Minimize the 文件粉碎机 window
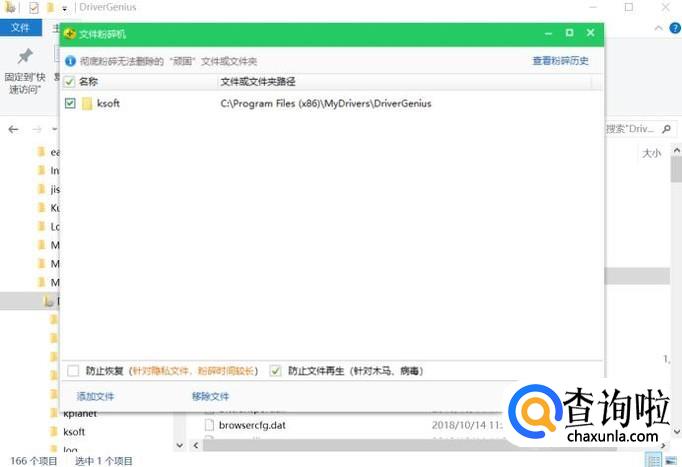 [x=548, y=33]
